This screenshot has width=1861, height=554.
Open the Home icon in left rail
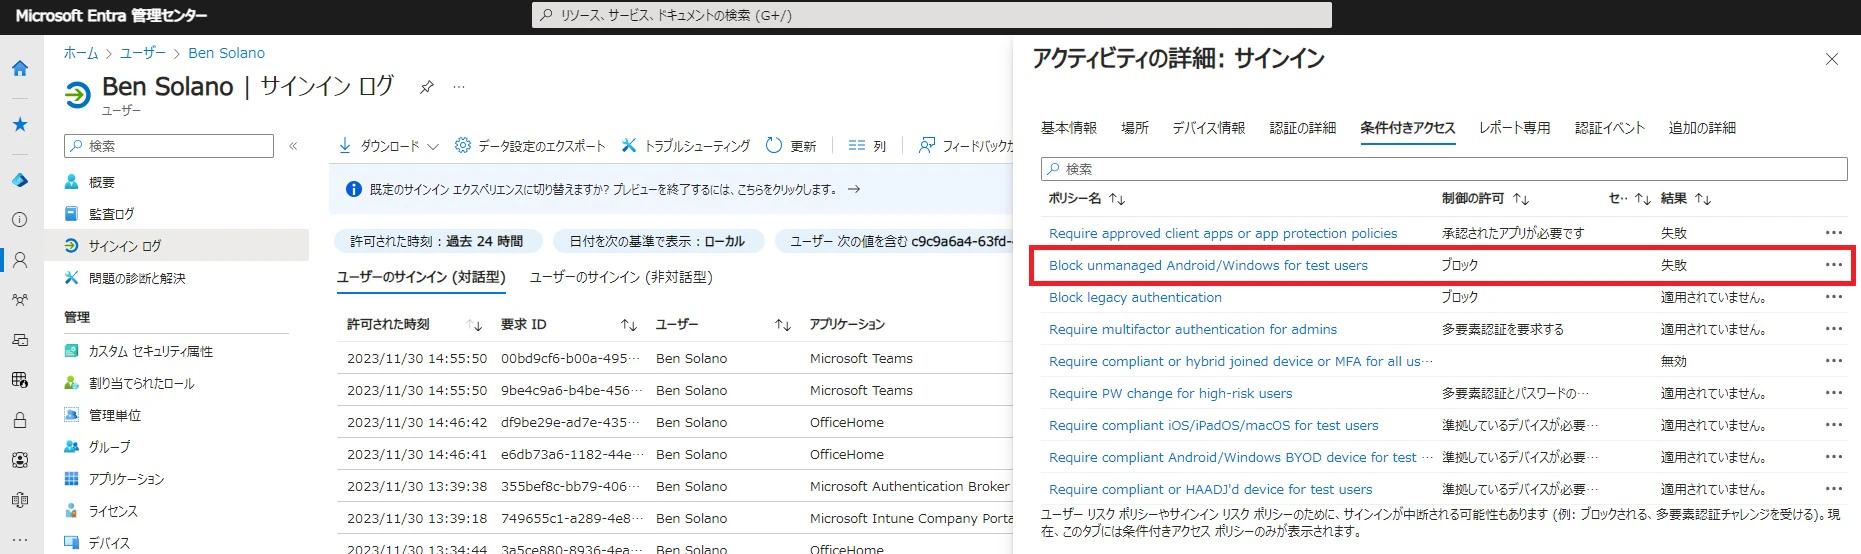(20, 68)
